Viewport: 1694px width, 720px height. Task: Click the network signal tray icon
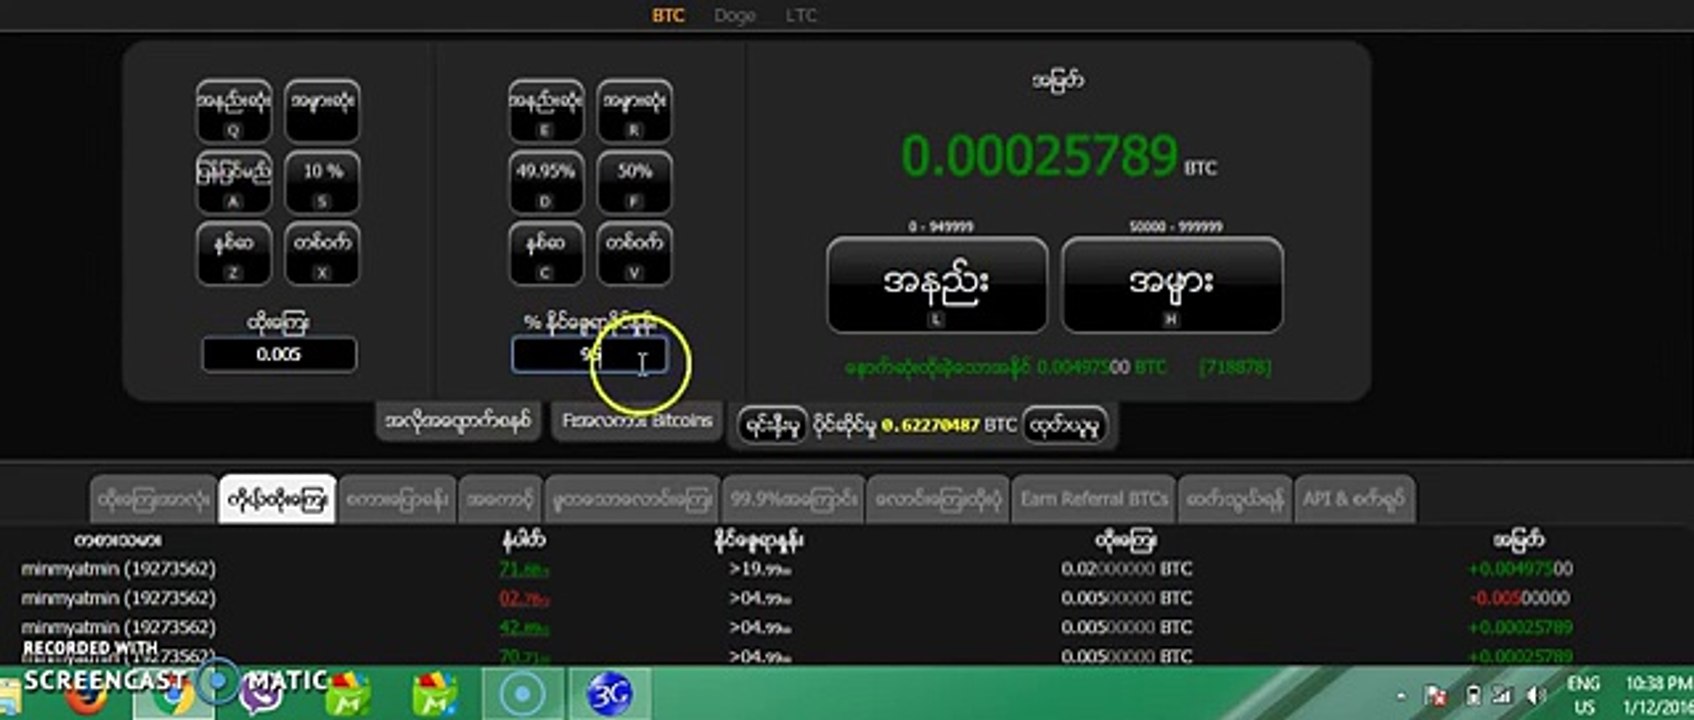click(x=1502, y=694)
